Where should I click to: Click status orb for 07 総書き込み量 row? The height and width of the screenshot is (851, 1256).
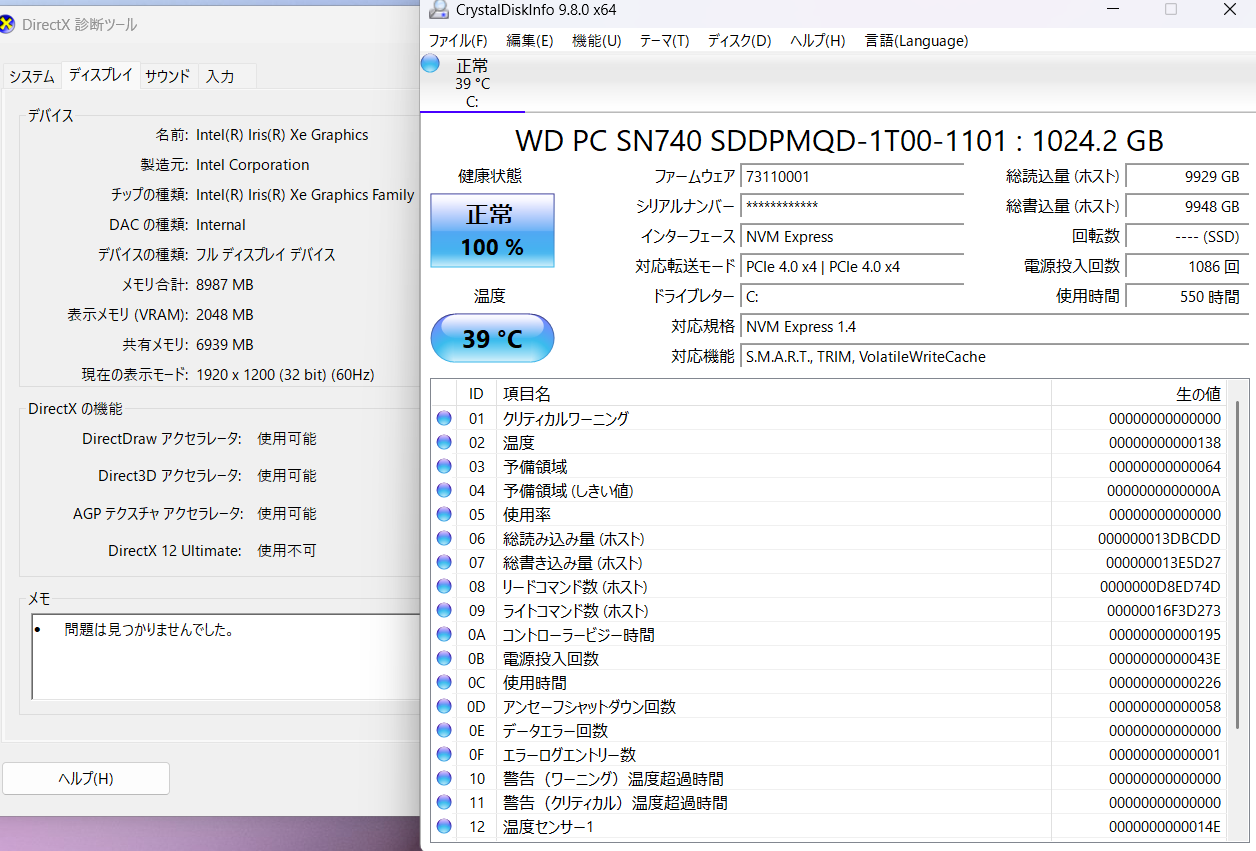click(x=444, y=563)
